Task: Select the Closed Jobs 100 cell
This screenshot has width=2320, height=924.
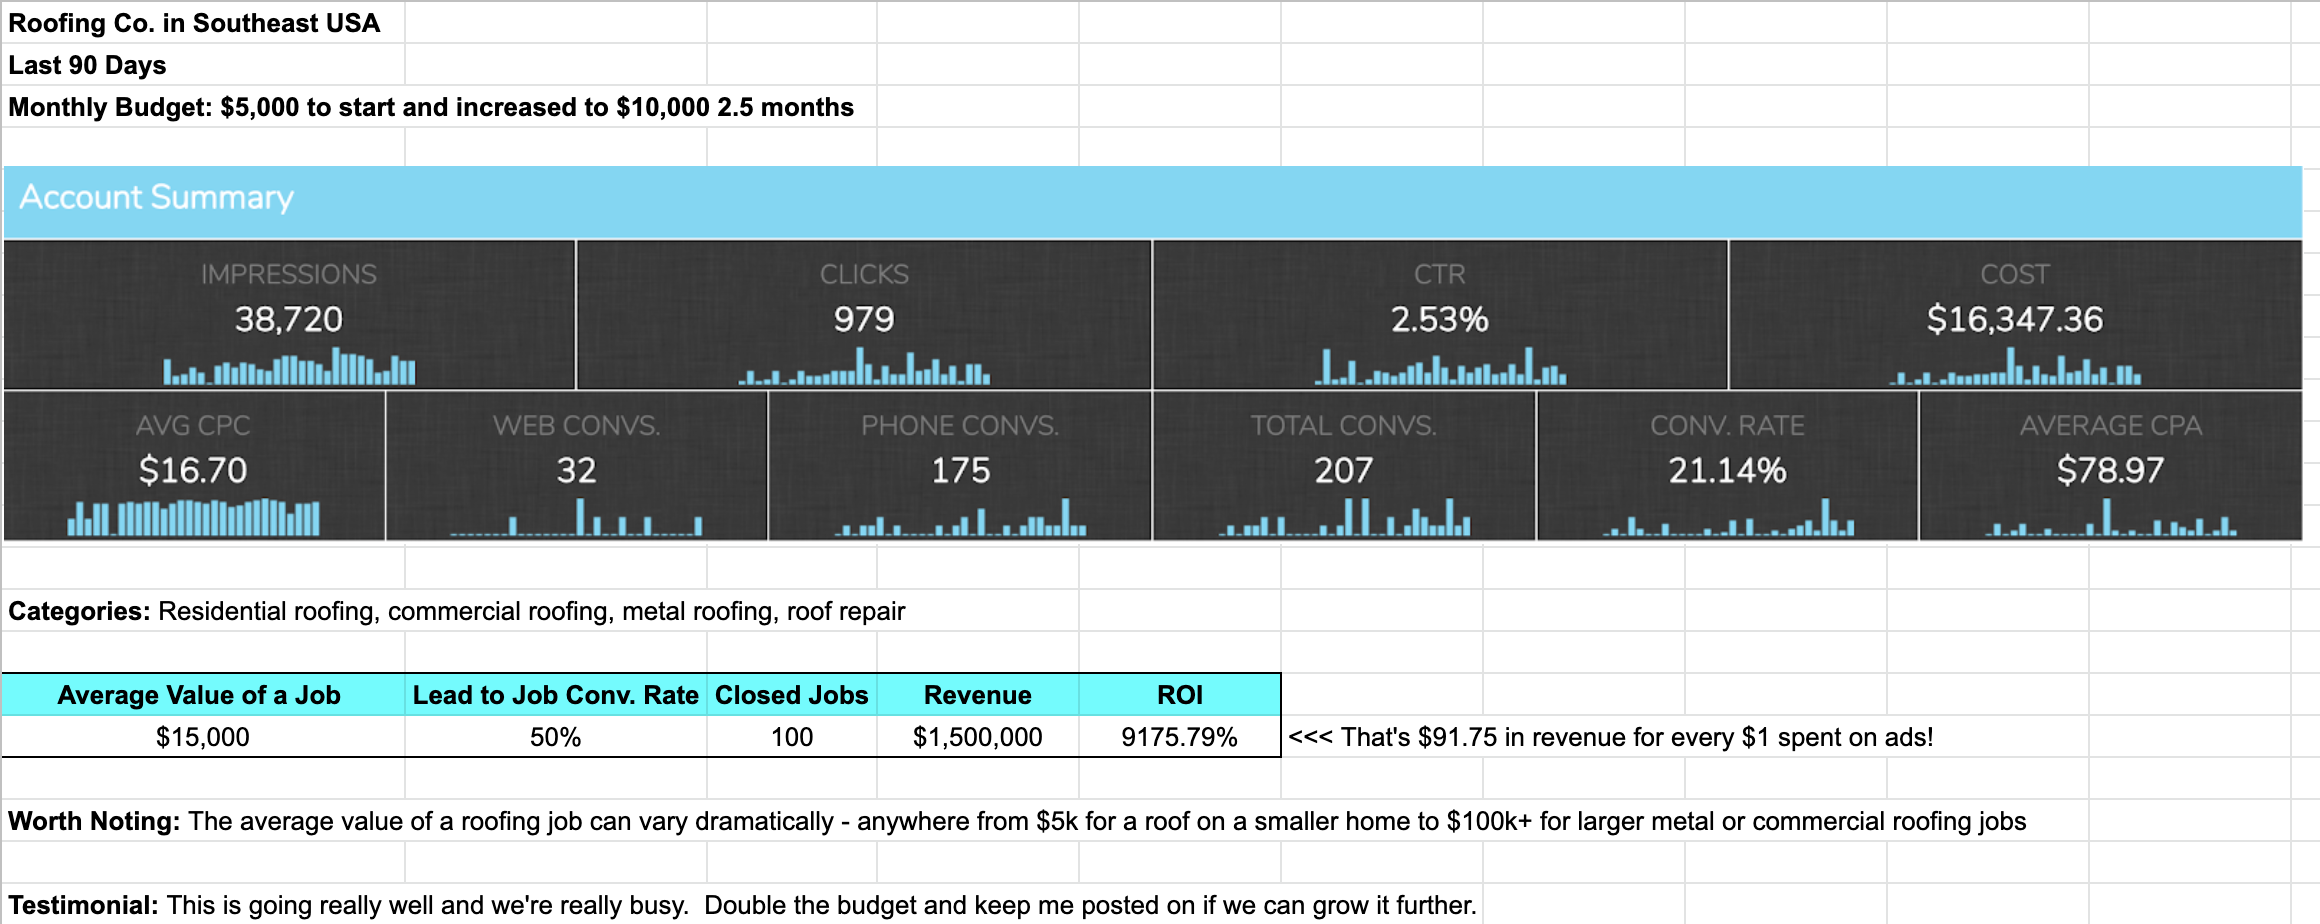Action: (x=791, y=737)
